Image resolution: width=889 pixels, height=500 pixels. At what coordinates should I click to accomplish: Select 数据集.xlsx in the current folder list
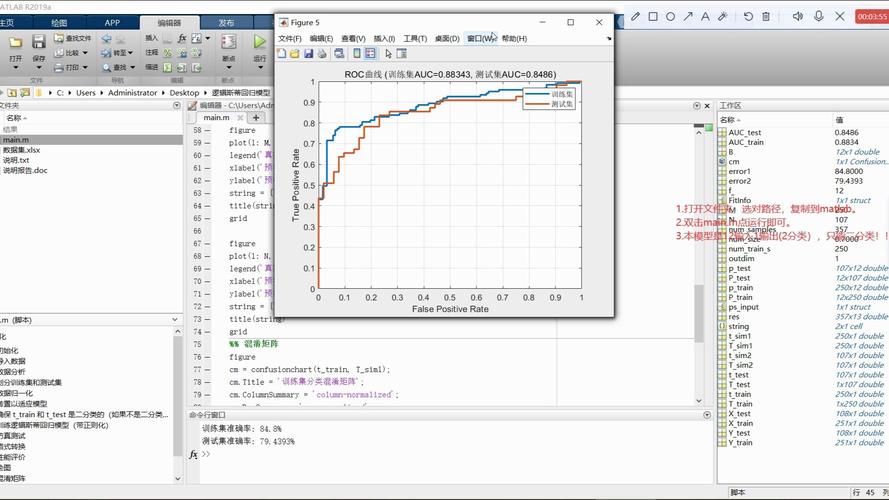[21, 150]
